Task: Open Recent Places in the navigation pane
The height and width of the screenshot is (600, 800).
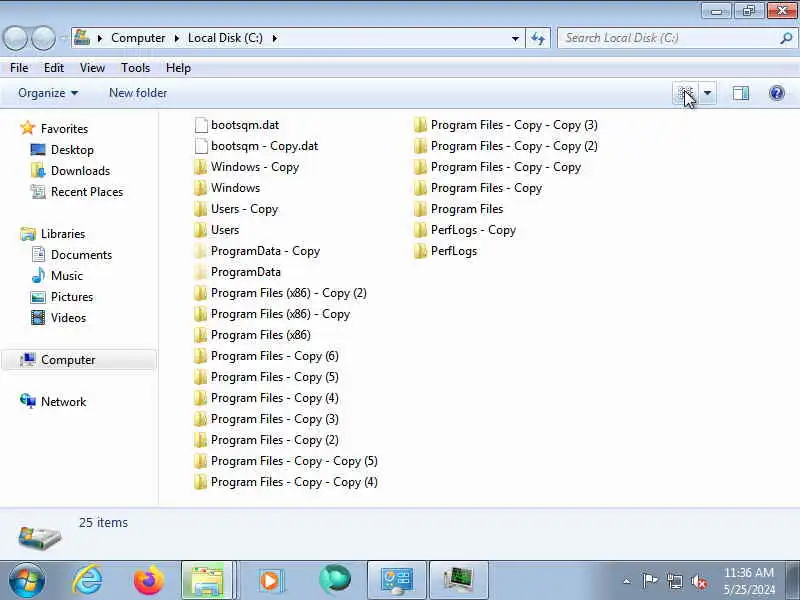Action: pos(87,192)
